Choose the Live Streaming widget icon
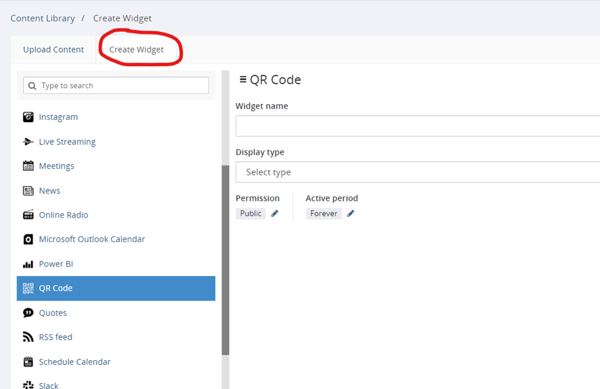 tap(28, 142)
